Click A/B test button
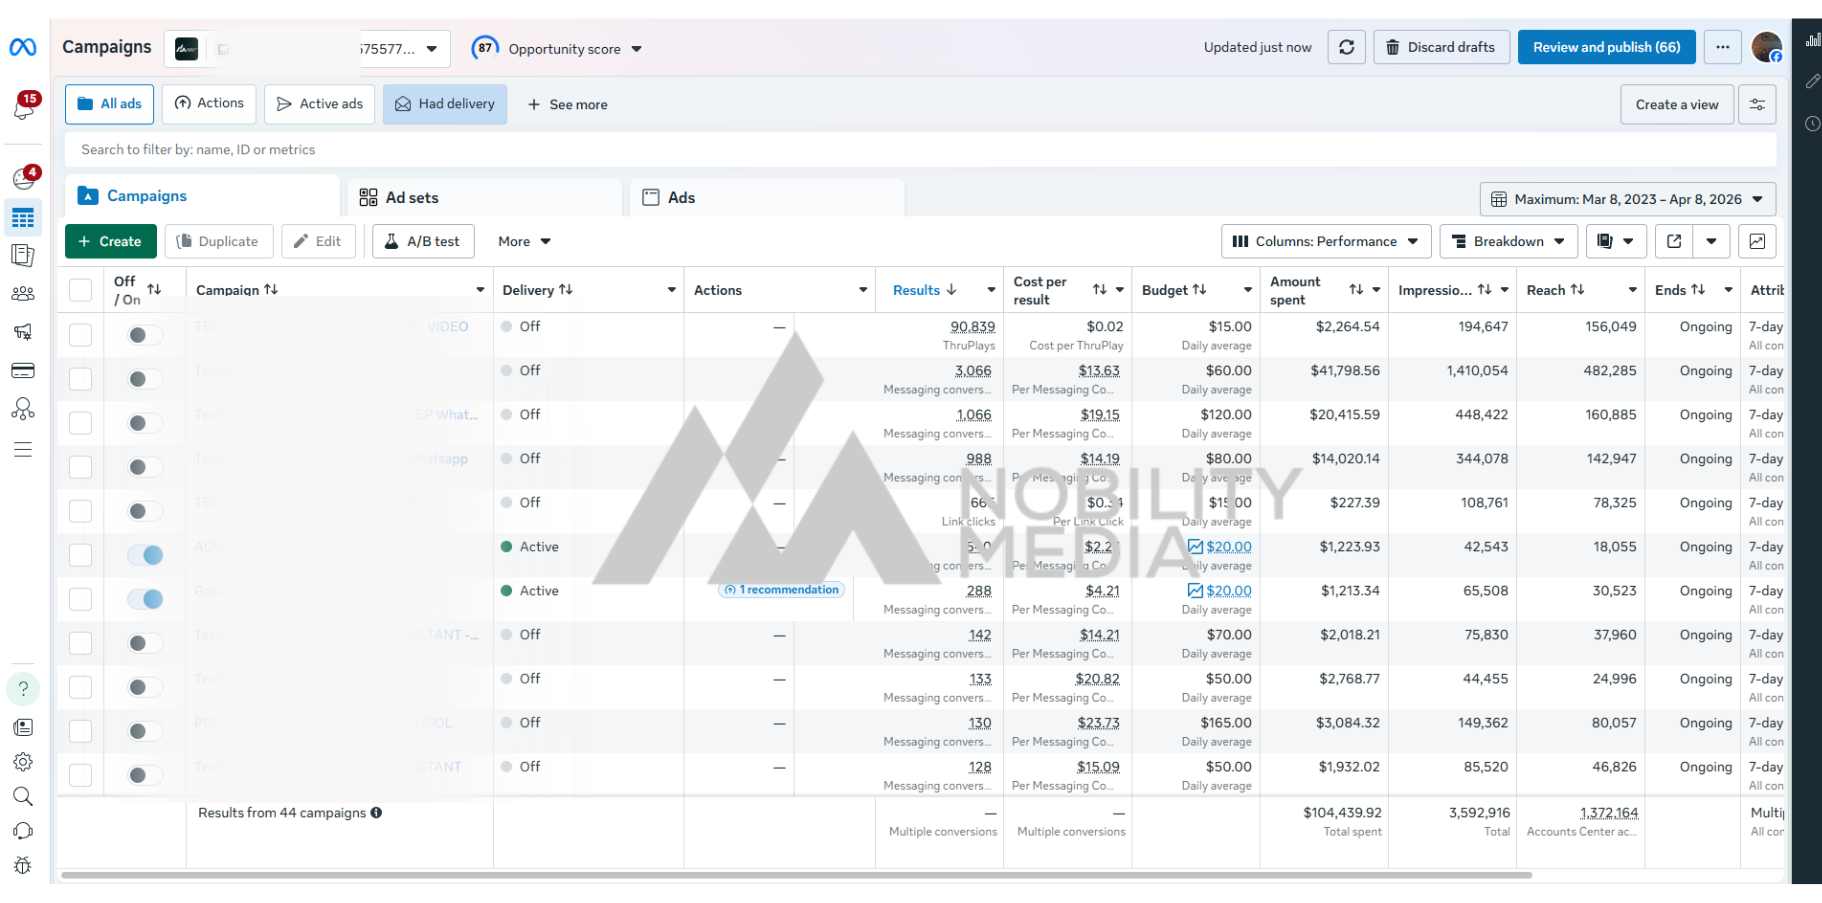 [423, 241]
